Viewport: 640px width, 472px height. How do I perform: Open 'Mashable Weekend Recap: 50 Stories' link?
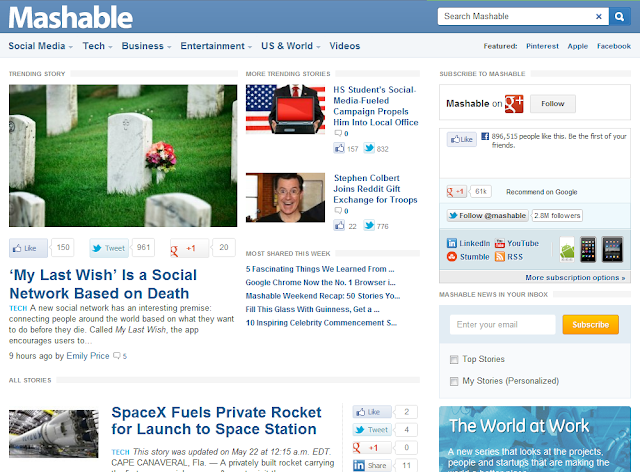click(322, 296)
